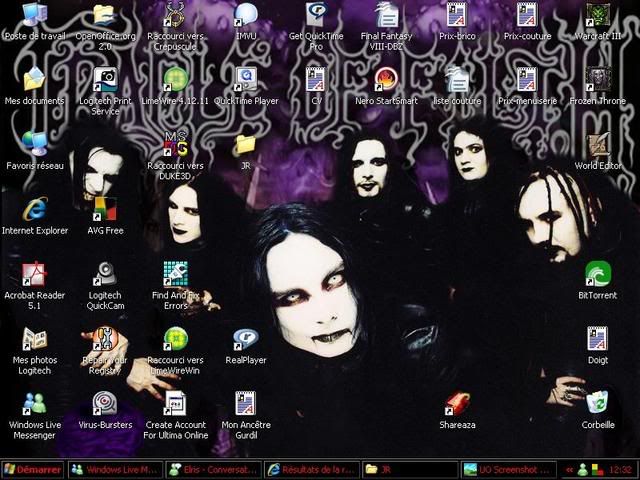Click the taskbar clock showing 12:32

coord(620,470)
